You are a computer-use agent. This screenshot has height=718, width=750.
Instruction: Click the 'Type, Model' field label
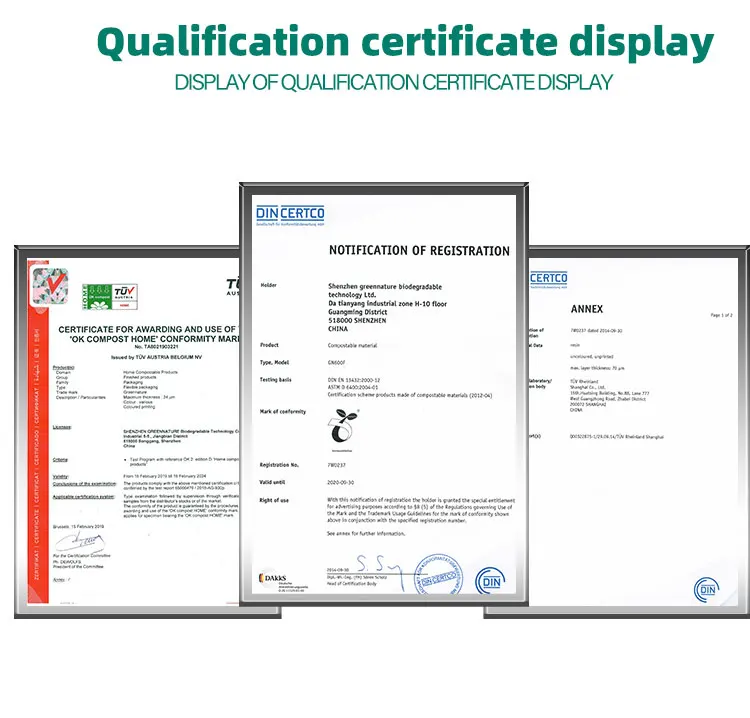coord(274,362)
